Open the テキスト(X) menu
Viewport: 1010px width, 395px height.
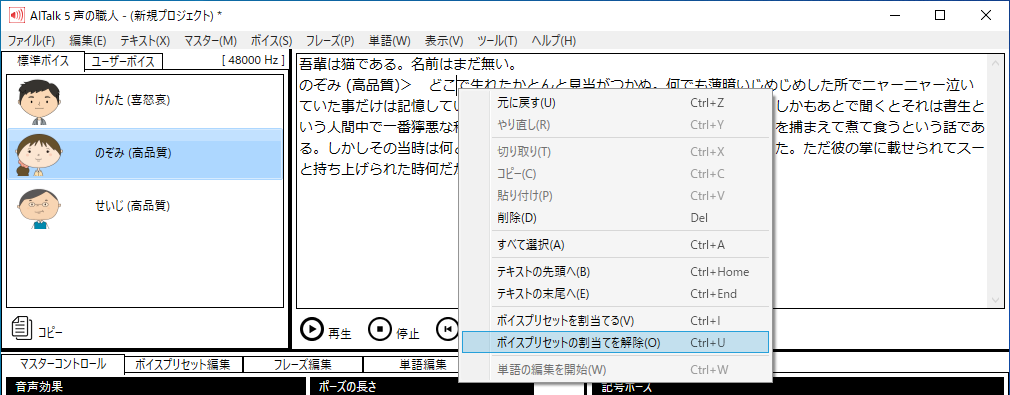coord(146,41)
